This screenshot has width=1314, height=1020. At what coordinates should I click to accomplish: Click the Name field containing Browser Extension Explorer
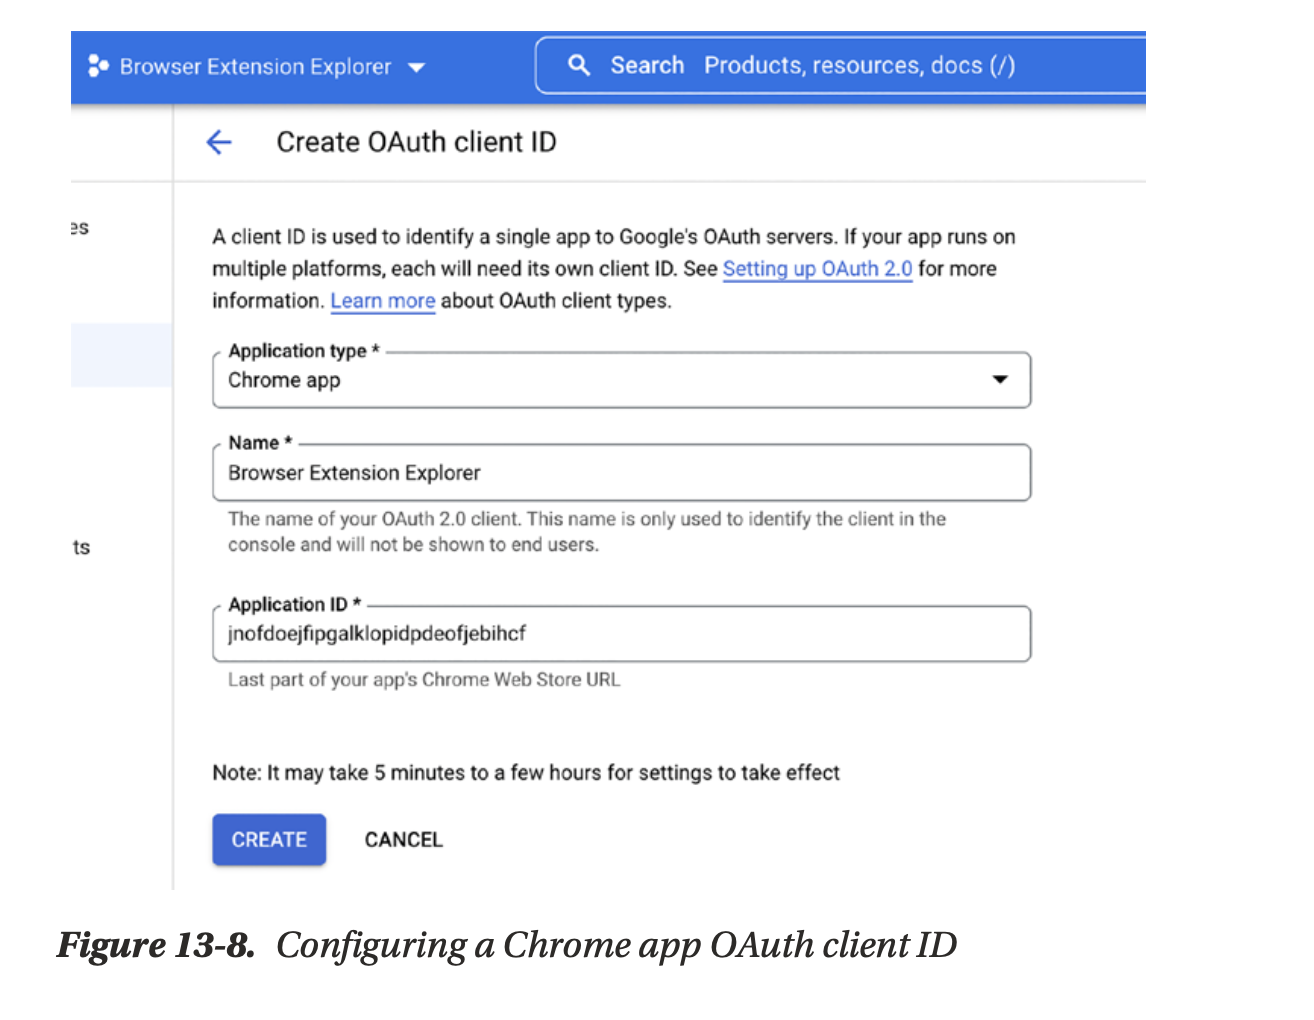[x=620, y=473]
